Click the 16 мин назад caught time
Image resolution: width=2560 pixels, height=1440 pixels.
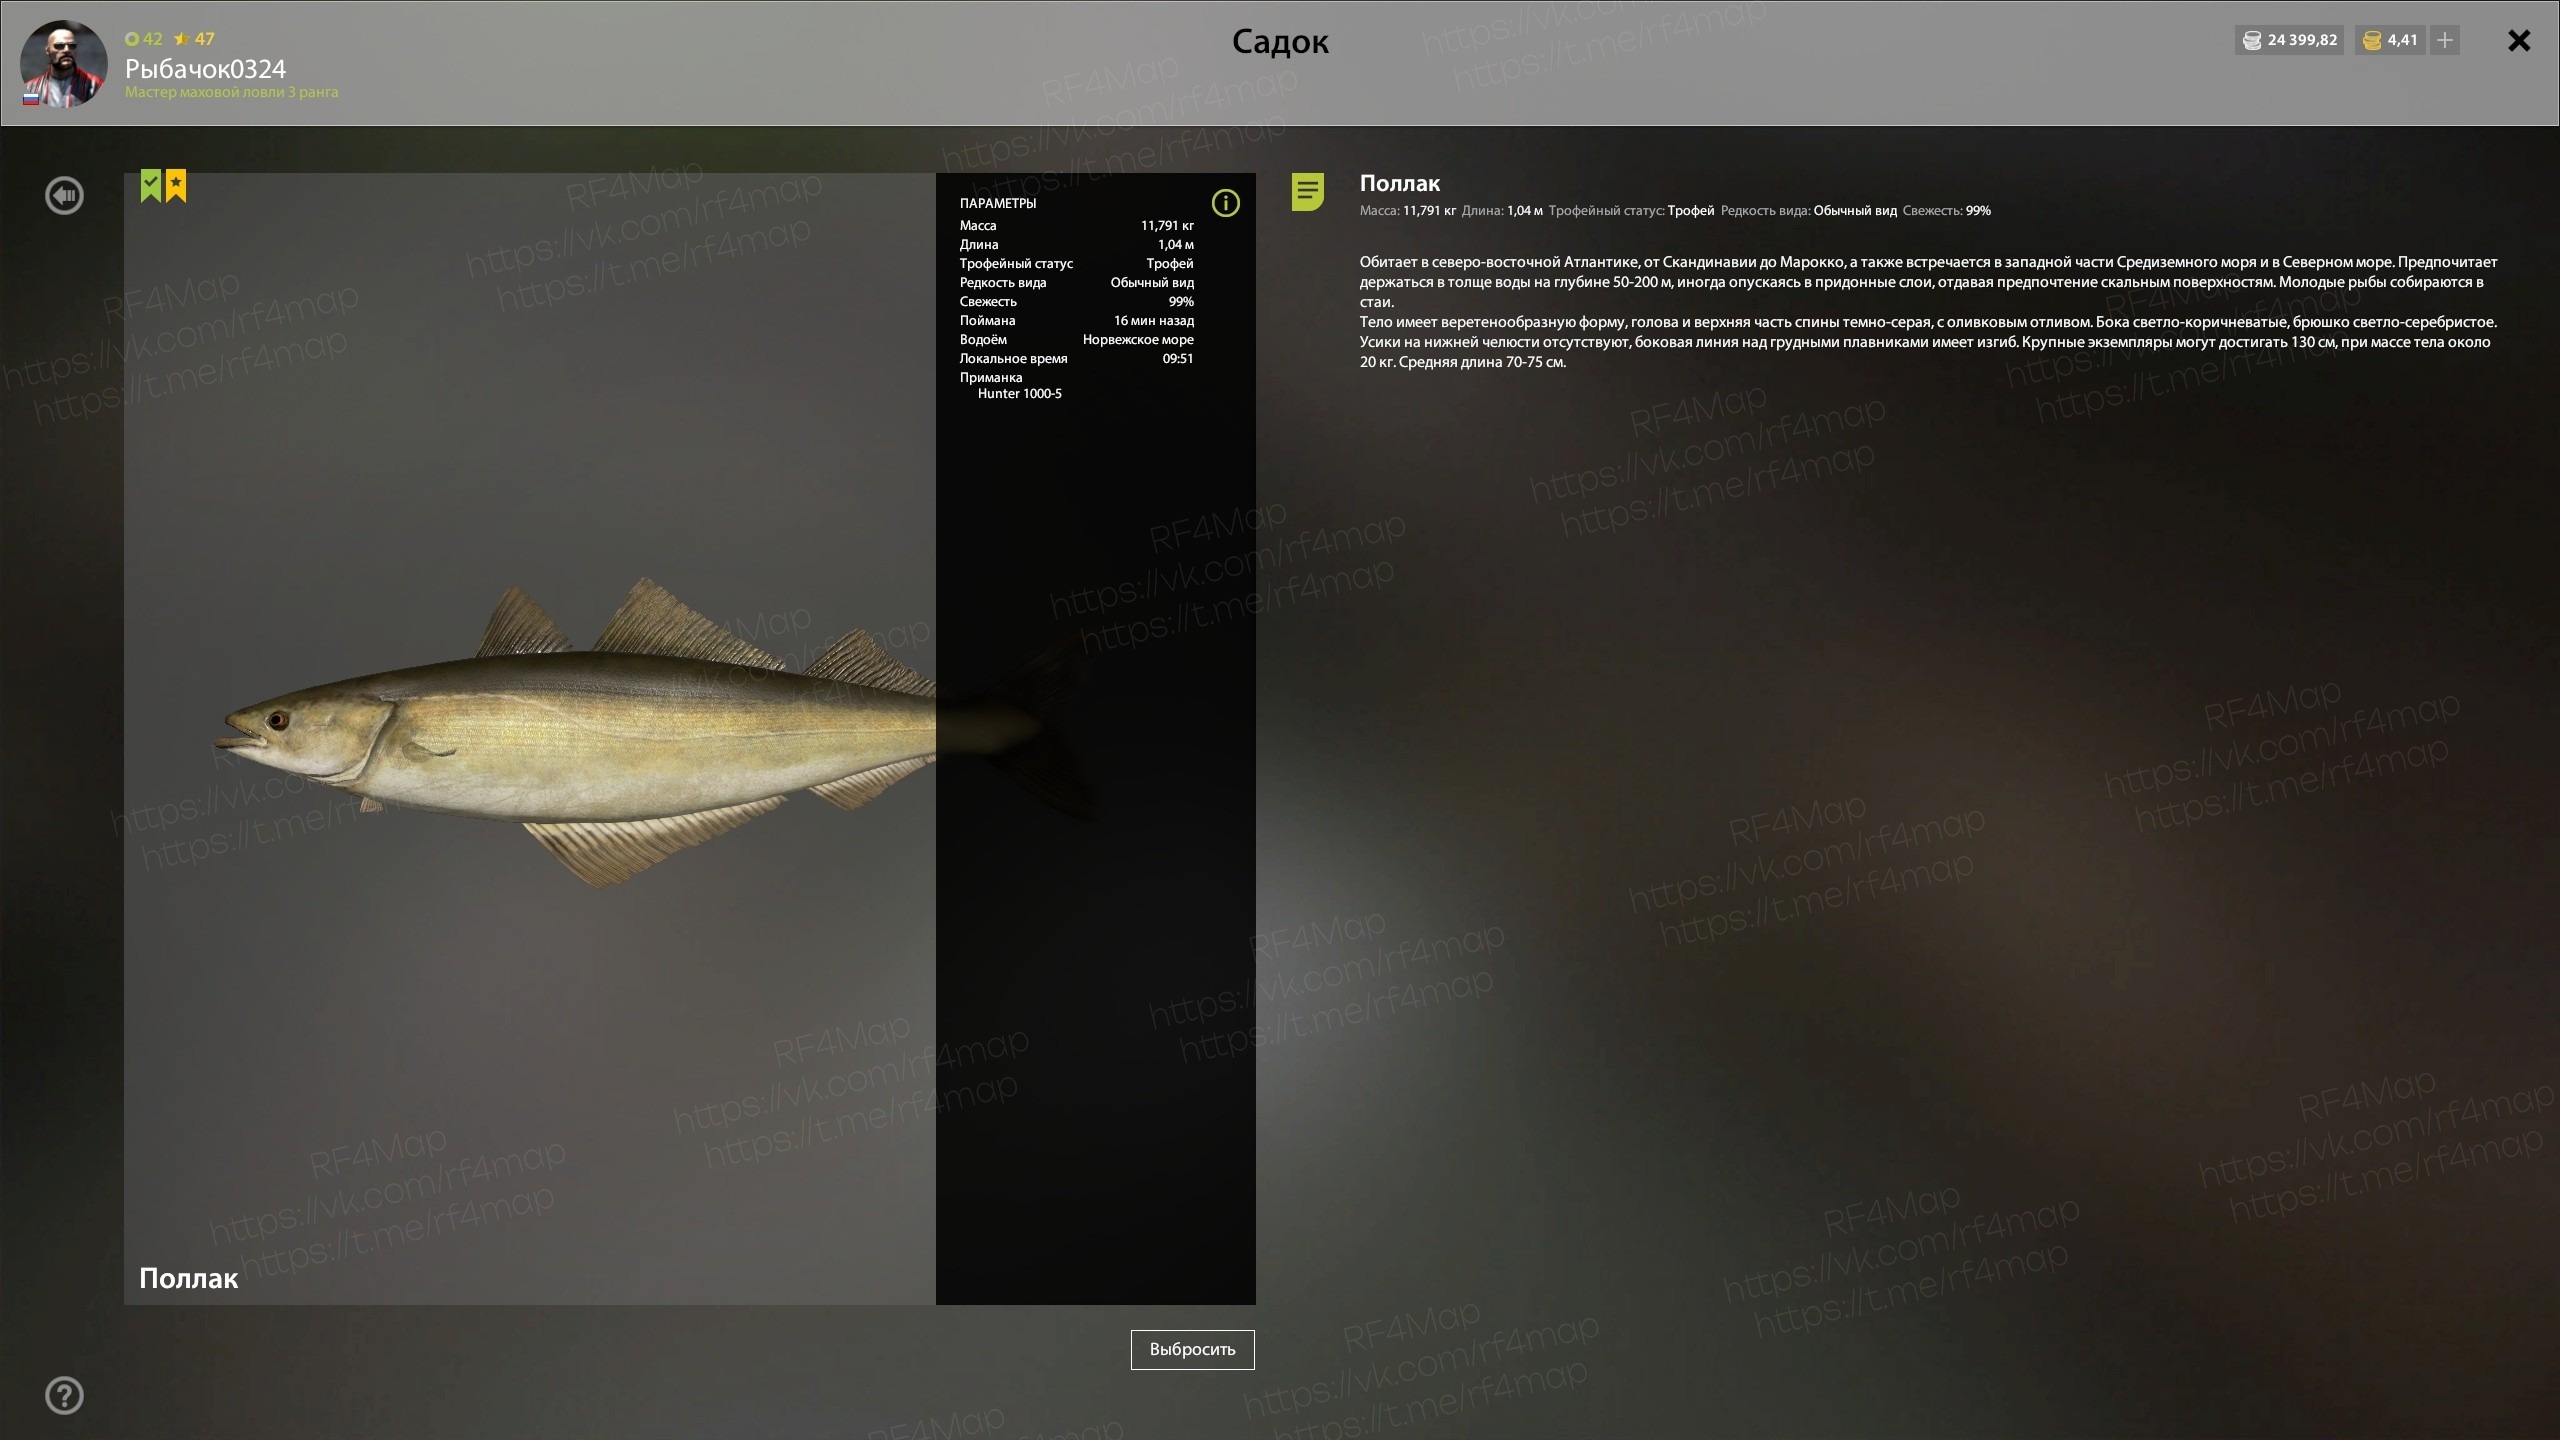pyautogui.click(x=1154, y=321)
